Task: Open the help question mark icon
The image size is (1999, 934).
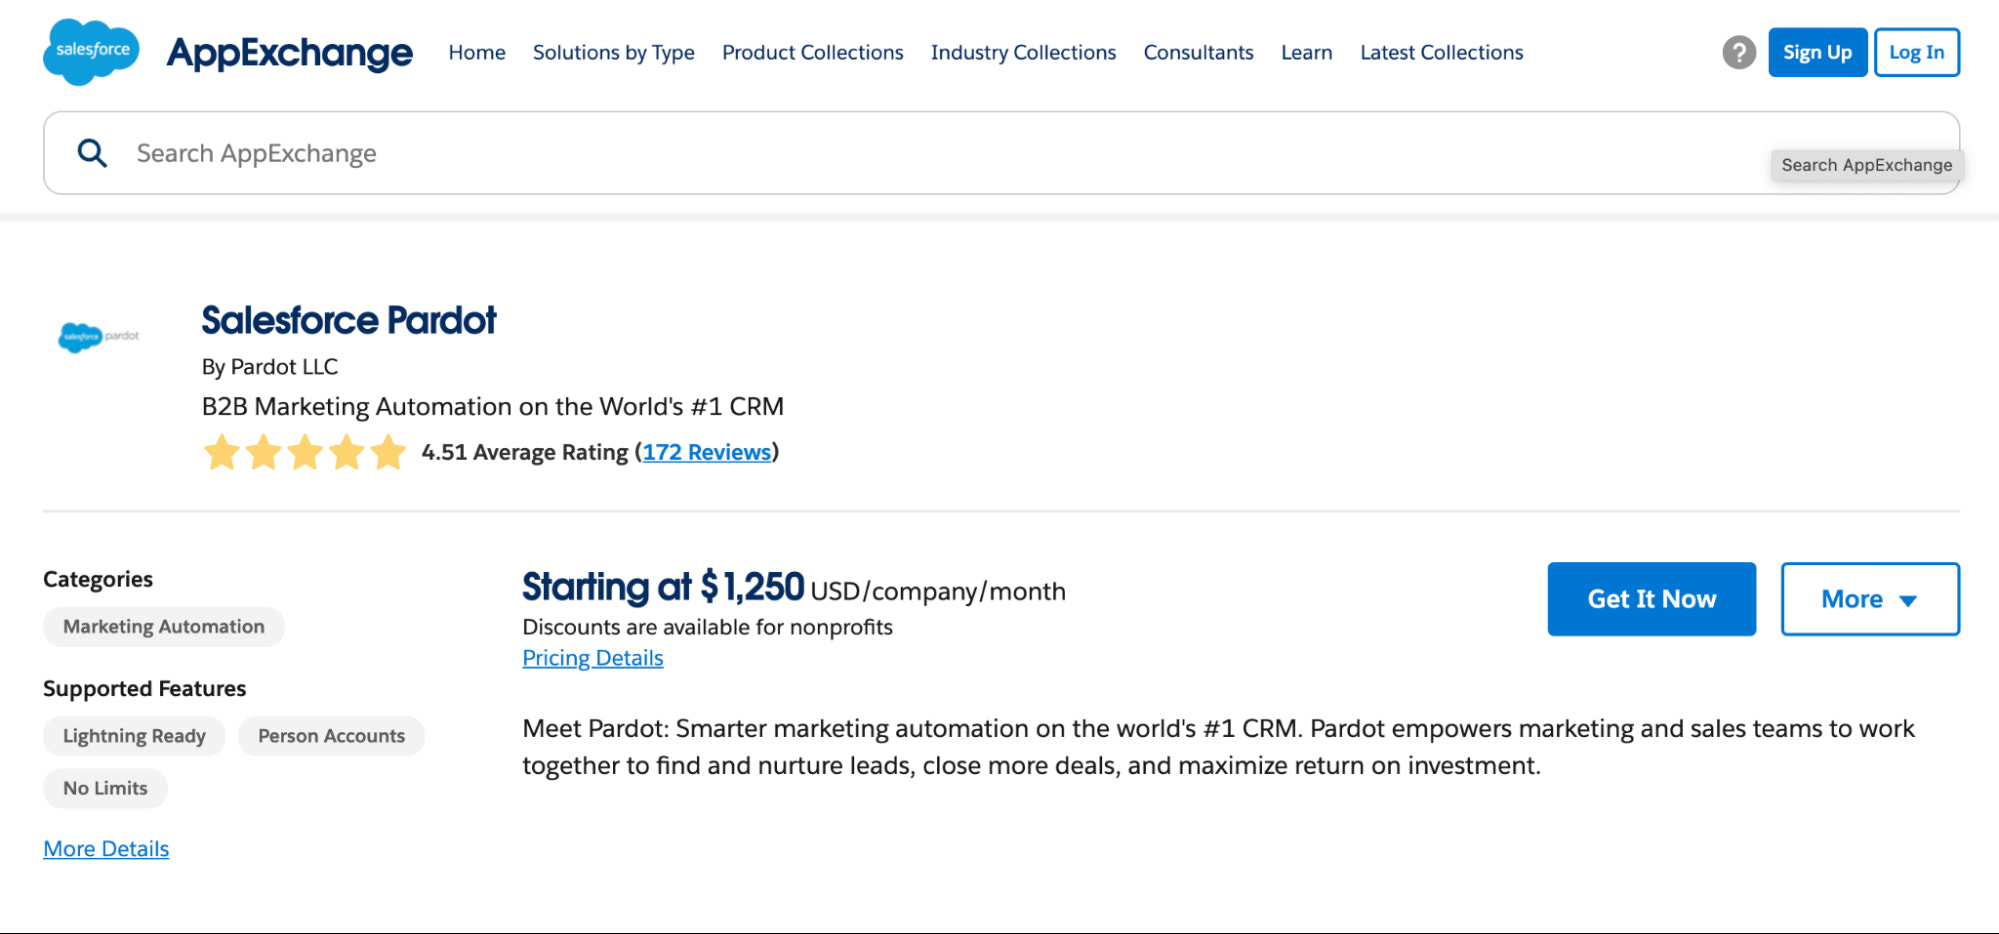Action: 1739,52
